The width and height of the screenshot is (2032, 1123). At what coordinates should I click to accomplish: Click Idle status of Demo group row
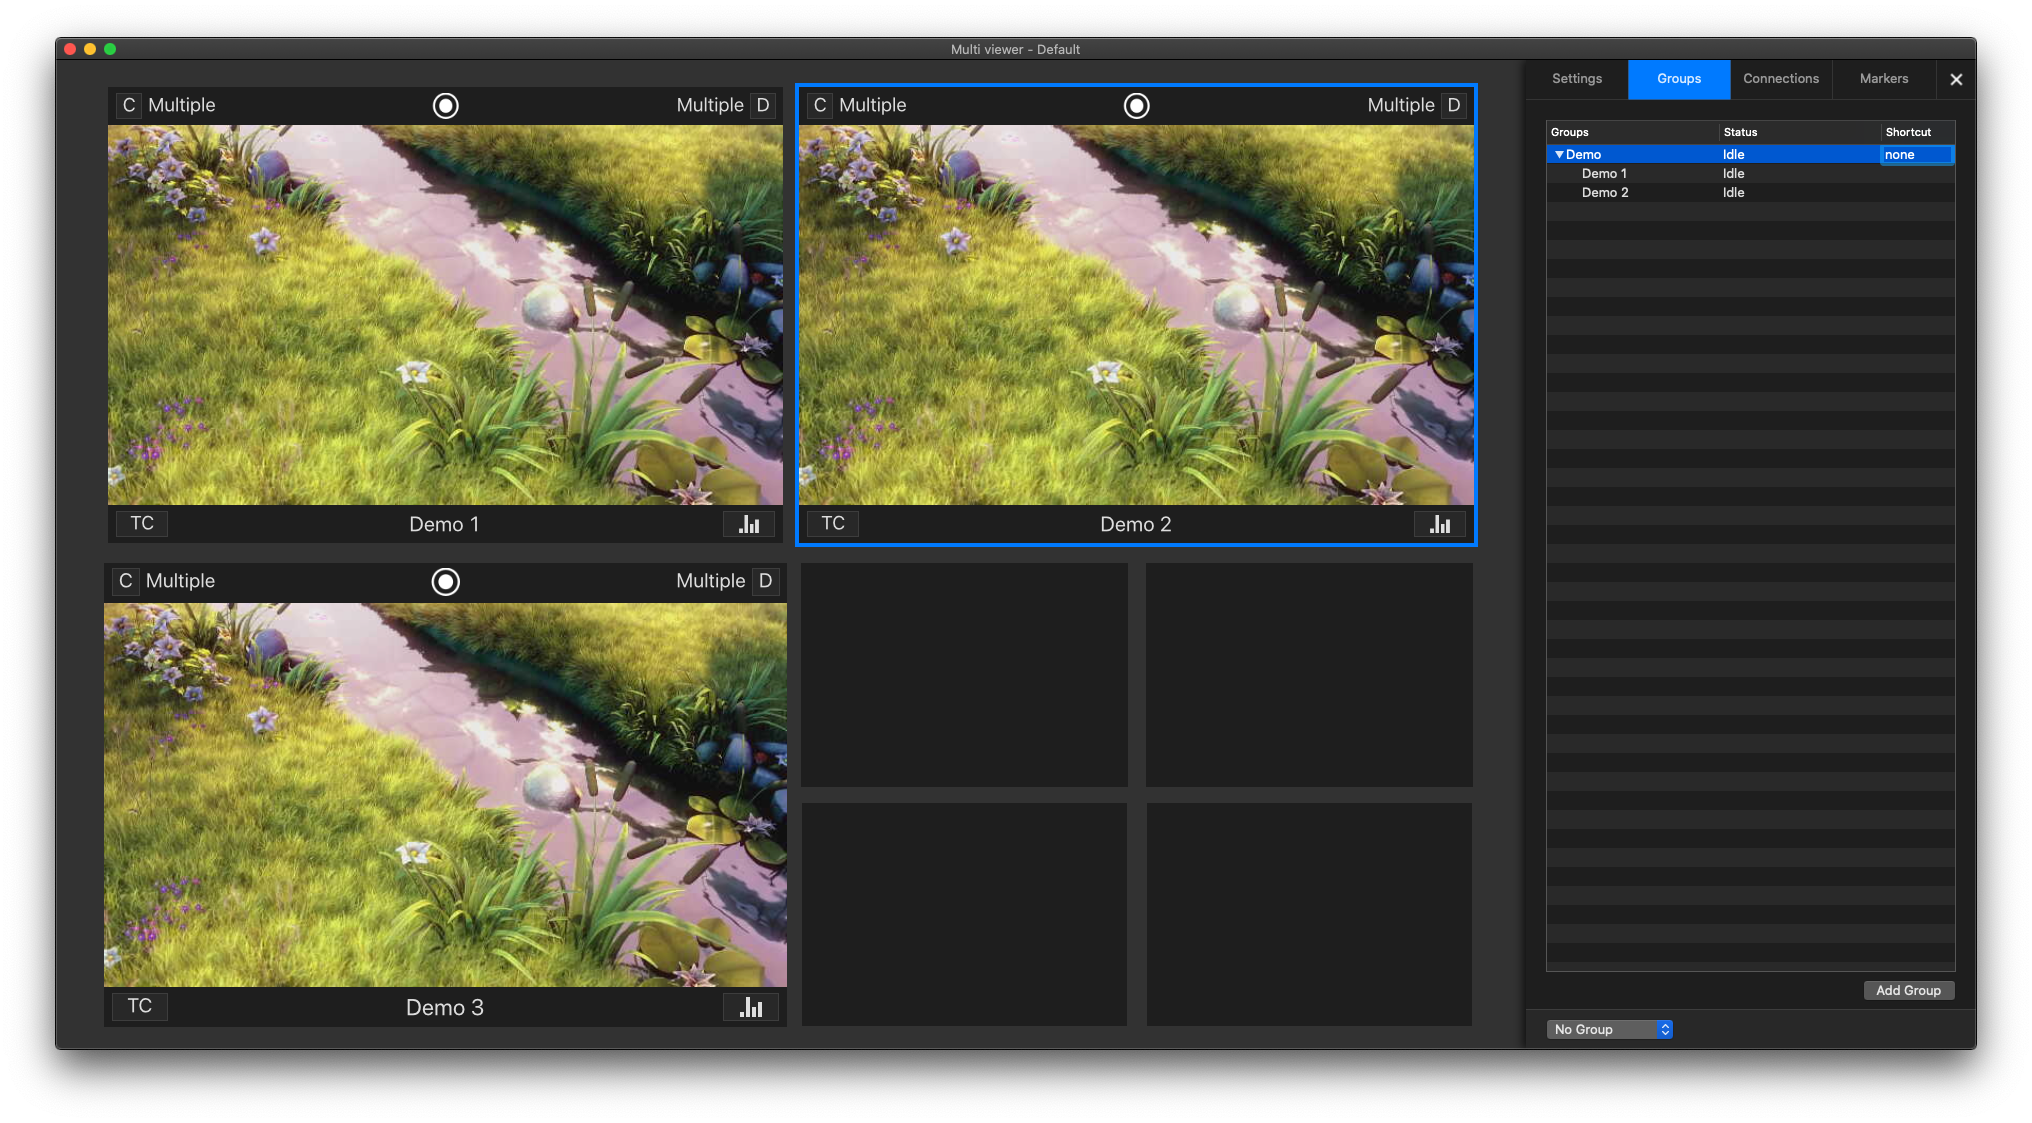tap(1733, 154)
